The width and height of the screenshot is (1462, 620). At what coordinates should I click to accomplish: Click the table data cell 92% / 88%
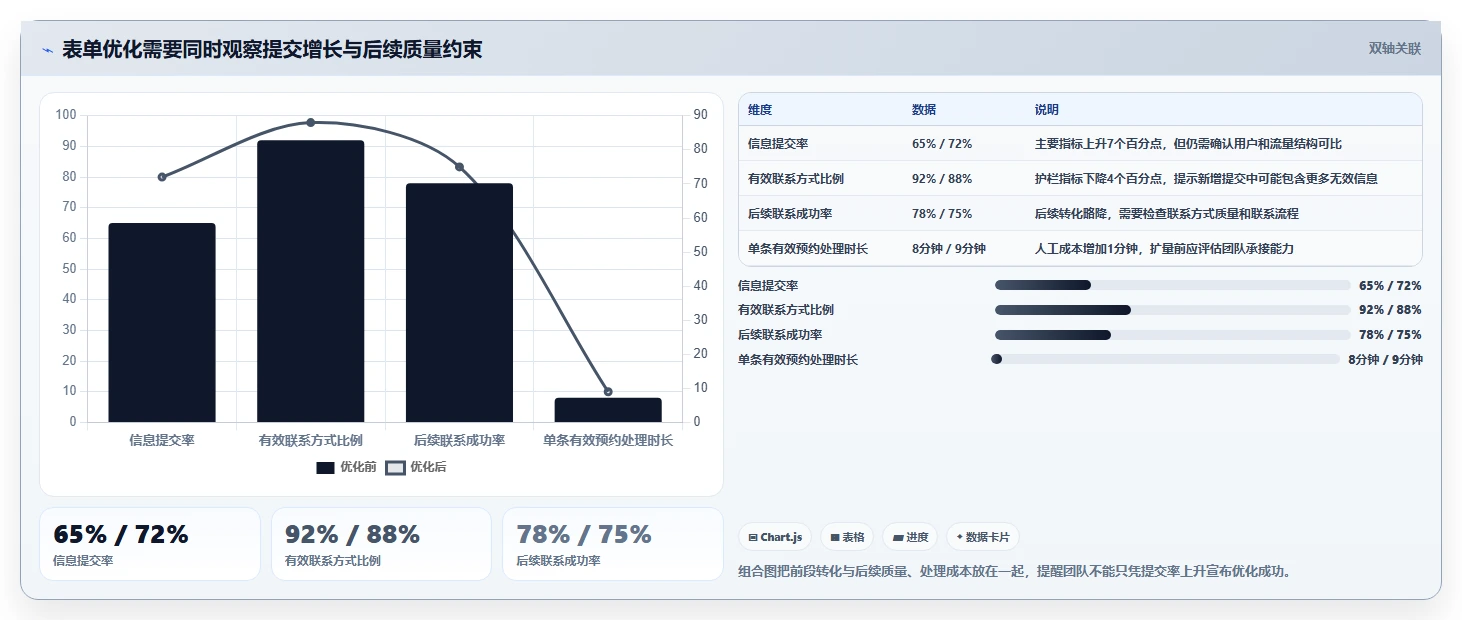click(x=942, y=179)
